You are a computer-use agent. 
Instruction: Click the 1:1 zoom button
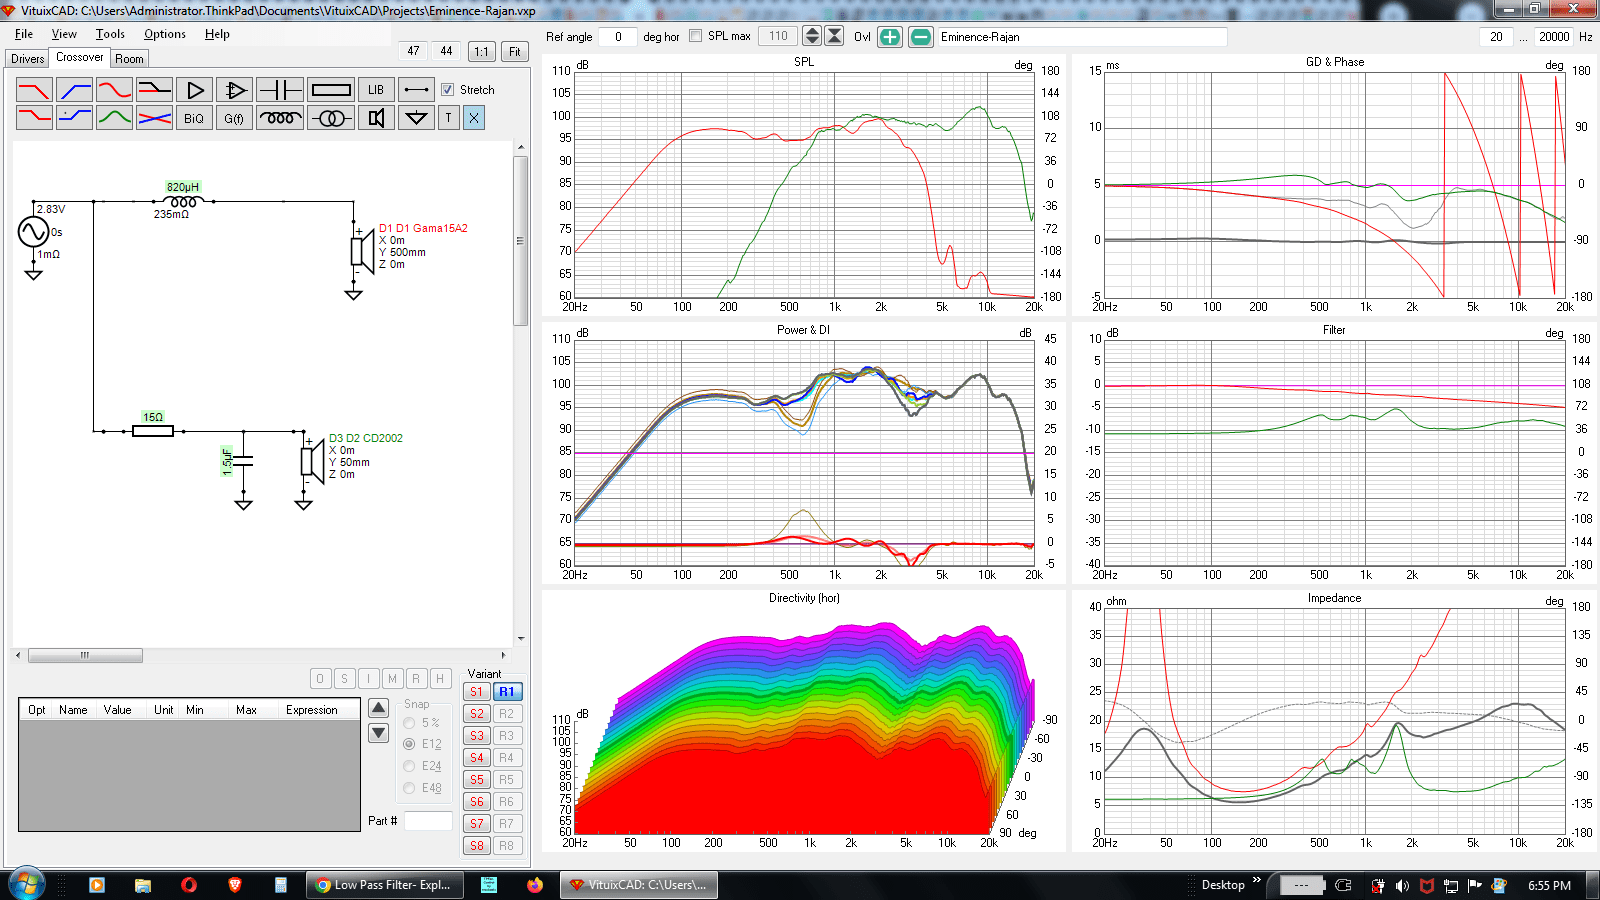click(x=482, y=51)
